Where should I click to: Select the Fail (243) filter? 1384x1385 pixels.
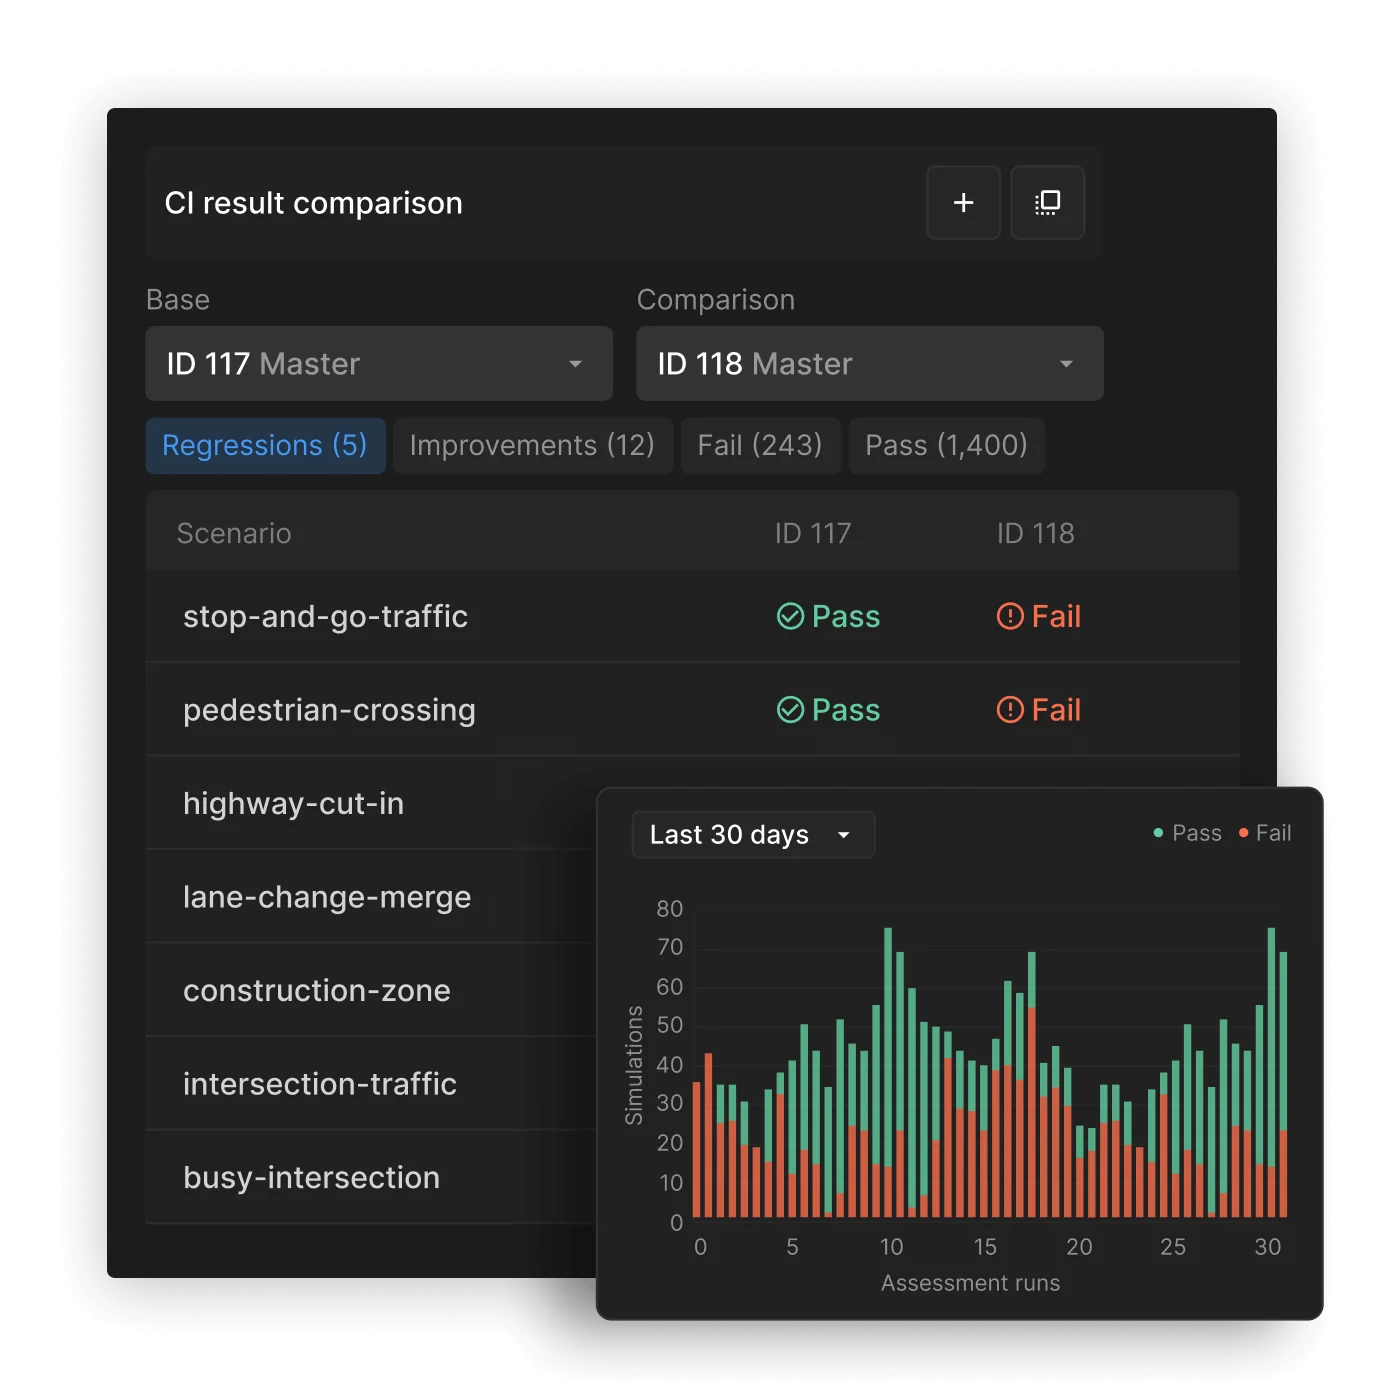[x=760, y=445]
